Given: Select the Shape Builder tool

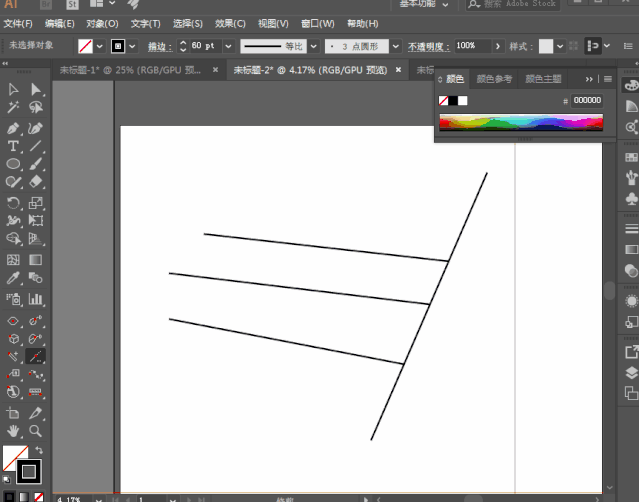Looking at the screenshot, I should (x=13, y=238).
